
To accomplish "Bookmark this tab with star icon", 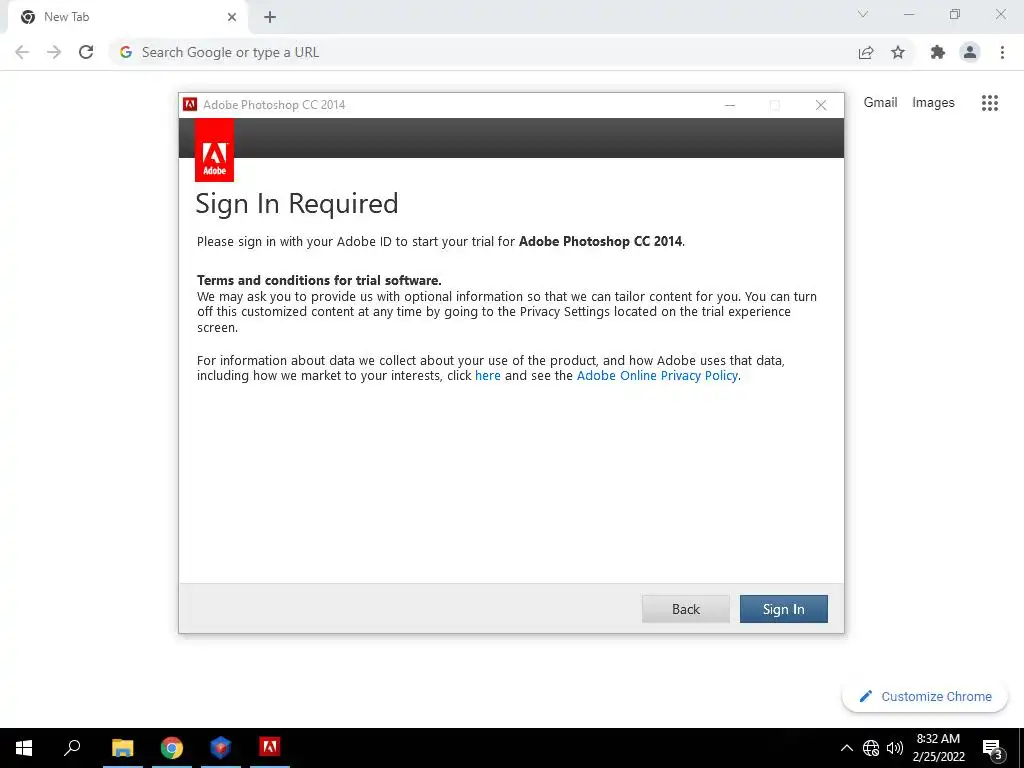I will (898, 52).
